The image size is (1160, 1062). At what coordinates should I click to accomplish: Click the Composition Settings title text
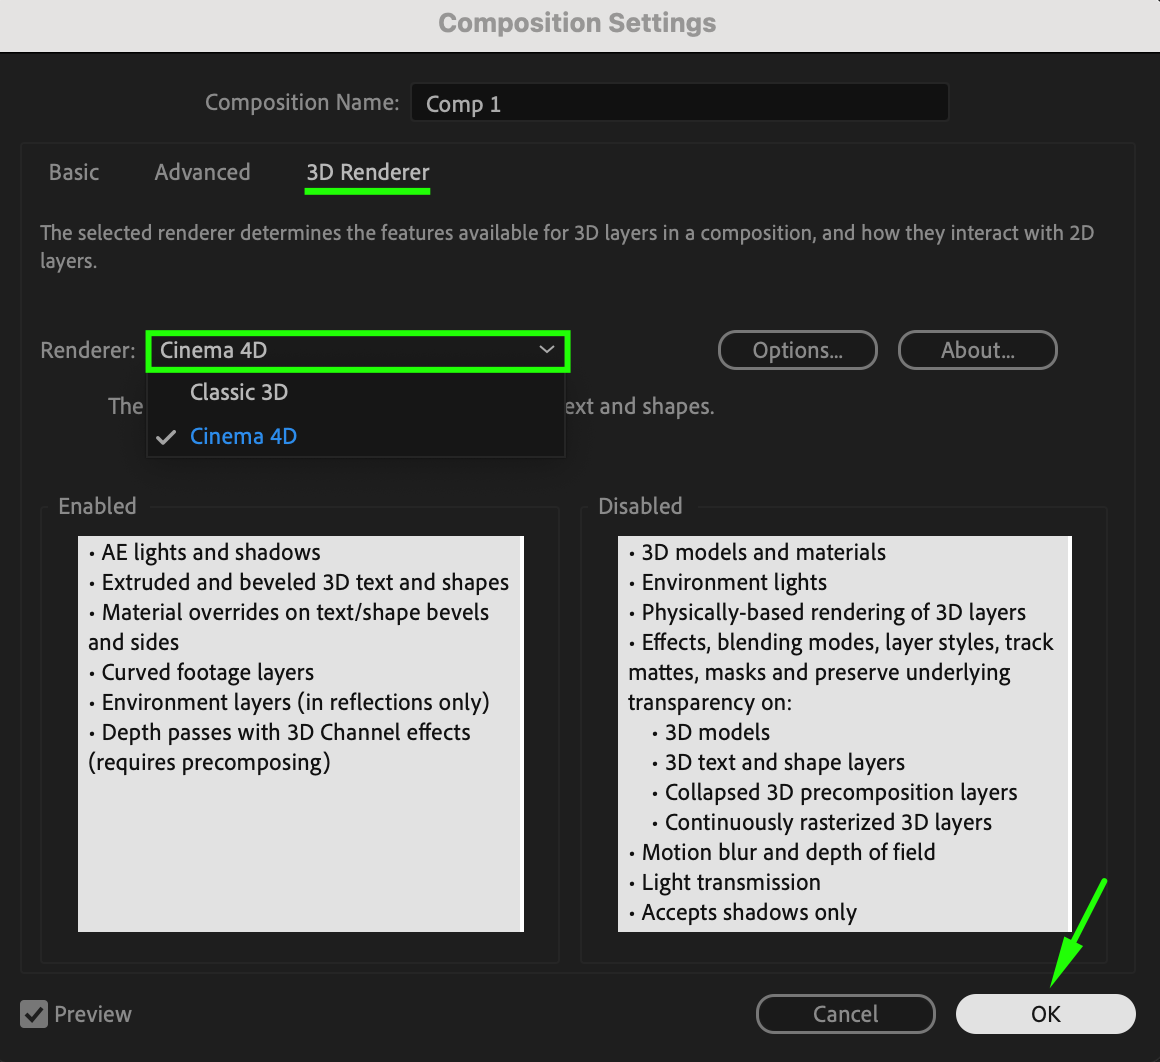(577, 23)
